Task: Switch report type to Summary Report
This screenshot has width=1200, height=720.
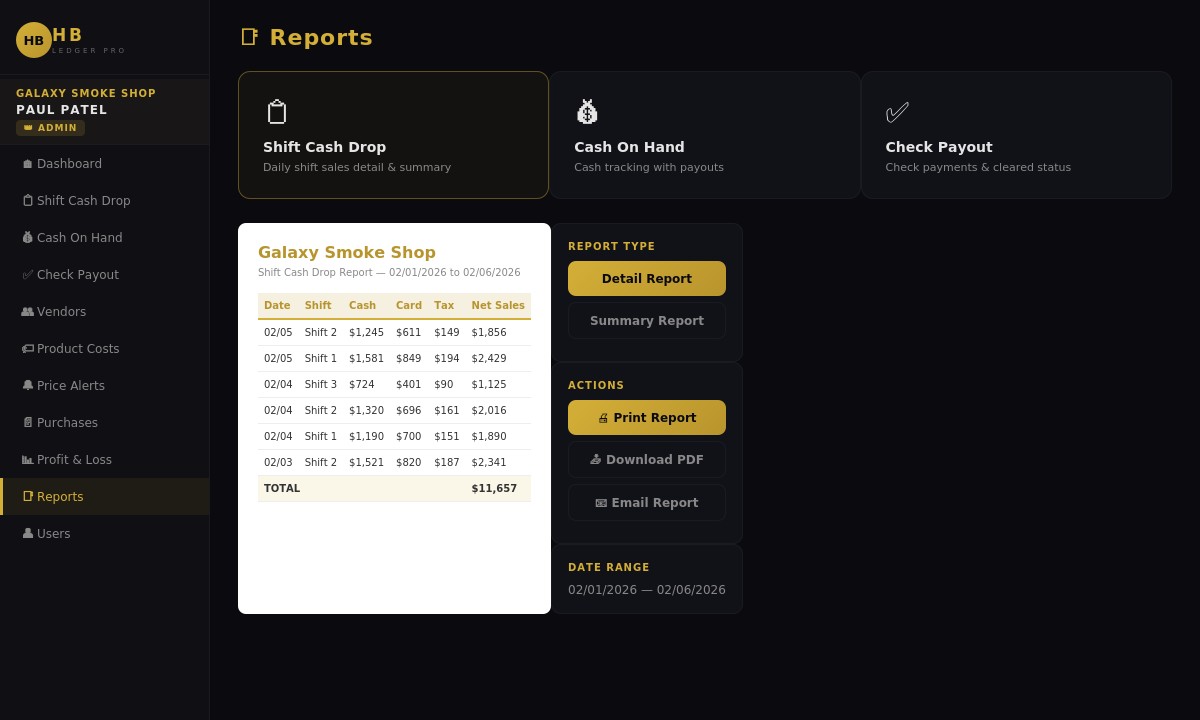Action: coord(647,320)
